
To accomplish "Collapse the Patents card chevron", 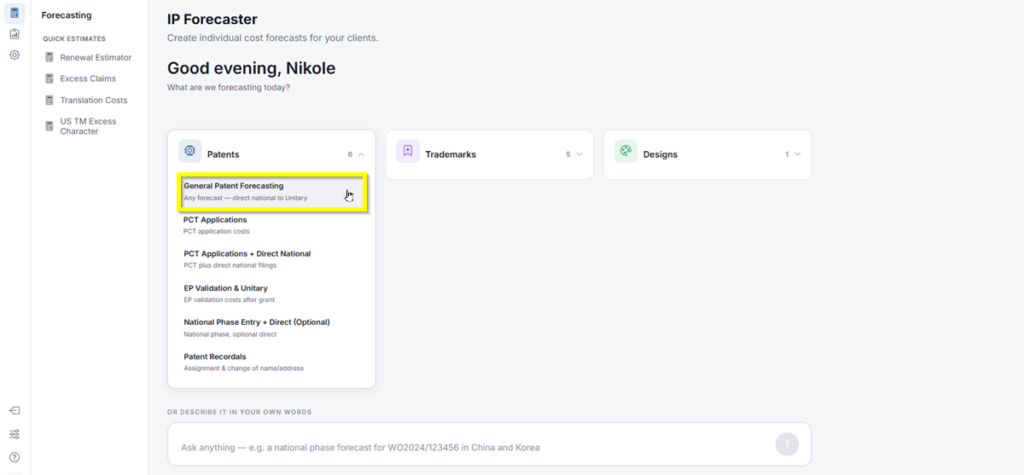I will 361,155.
